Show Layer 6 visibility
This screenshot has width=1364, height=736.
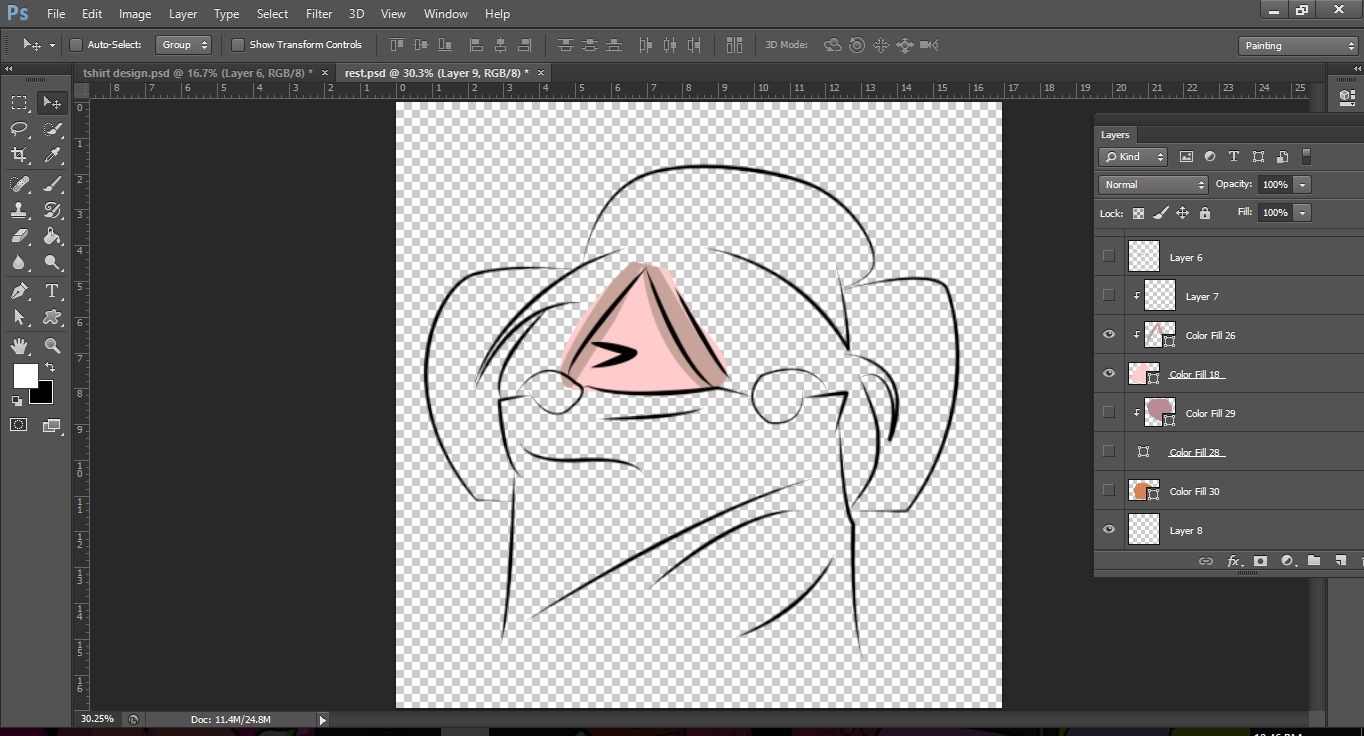click(x=1108, y=257)
